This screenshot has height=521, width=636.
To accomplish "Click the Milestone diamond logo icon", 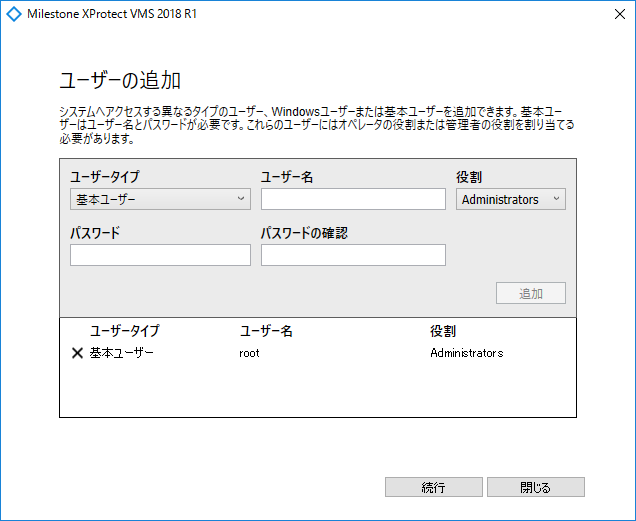I will [x=14, y=14].
